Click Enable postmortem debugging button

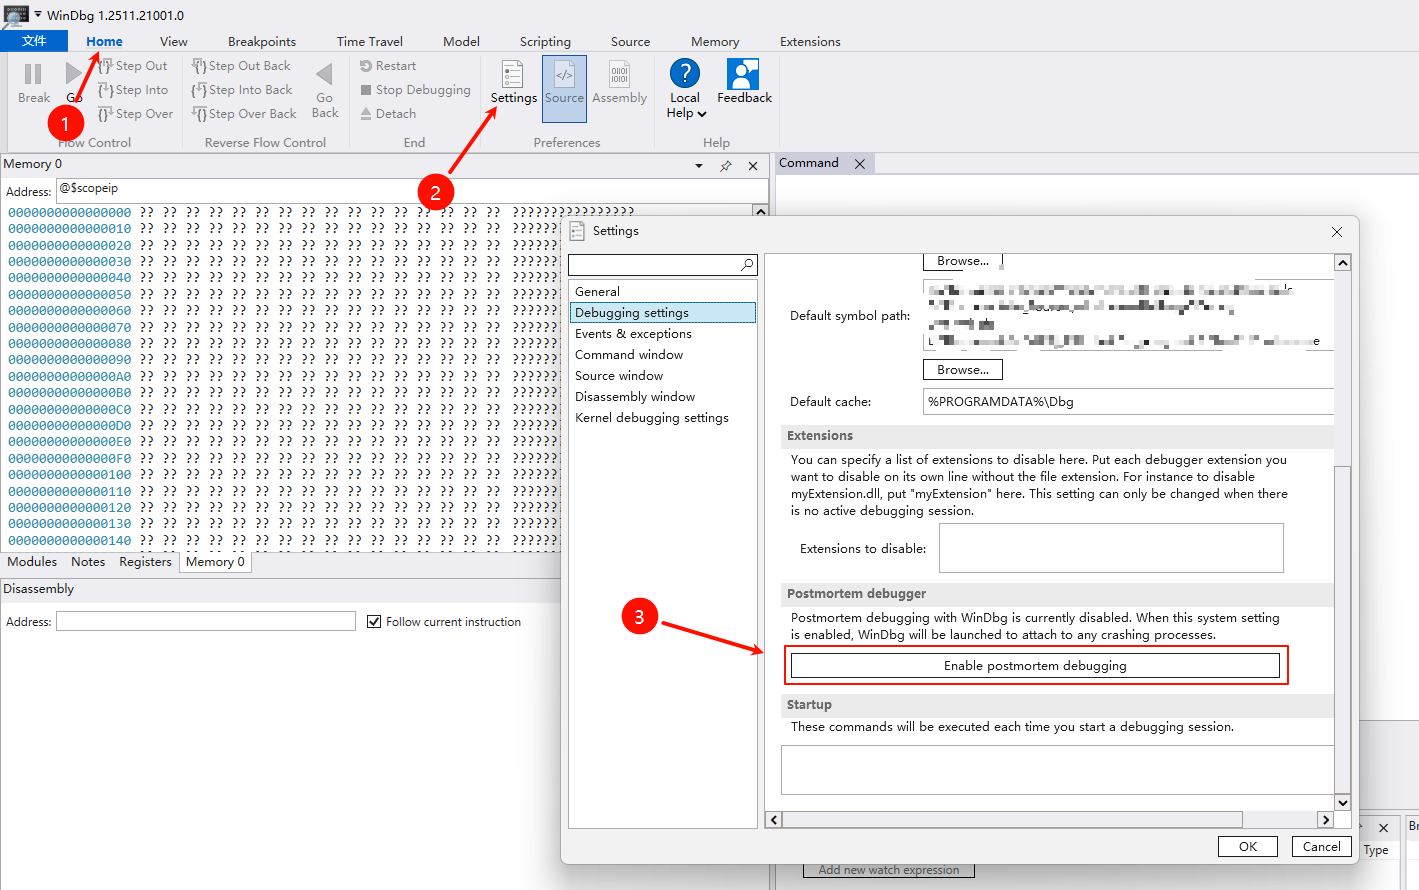pyautogui.click(x=1034, y=666)
